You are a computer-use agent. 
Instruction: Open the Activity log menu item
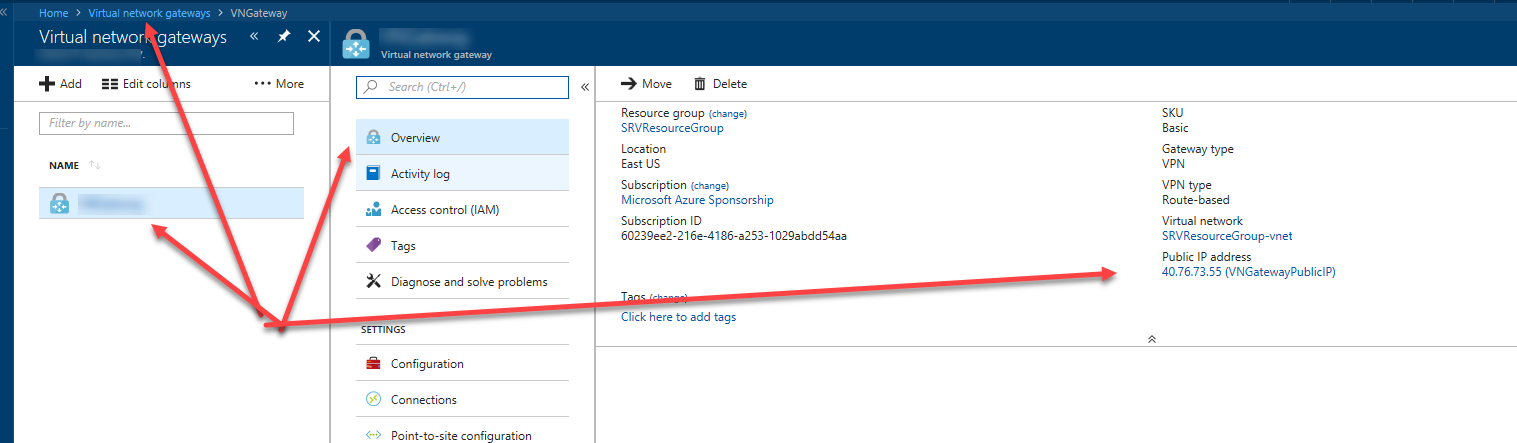pos(420,174)
